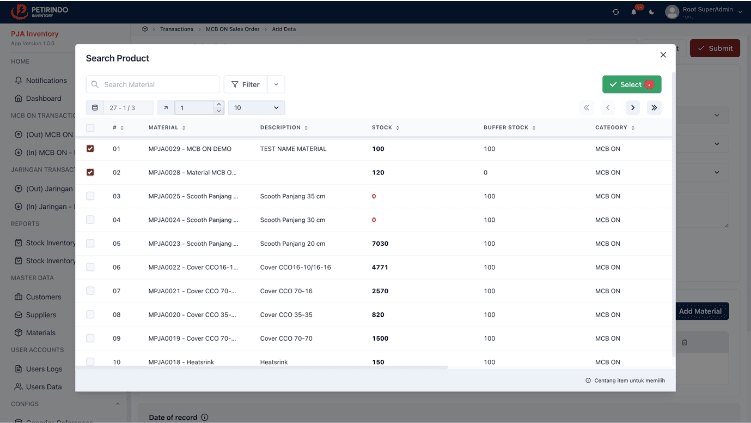Screen dimensions: 751x423
Task: Click the database records count icon
Action: (x=95, y=108)
